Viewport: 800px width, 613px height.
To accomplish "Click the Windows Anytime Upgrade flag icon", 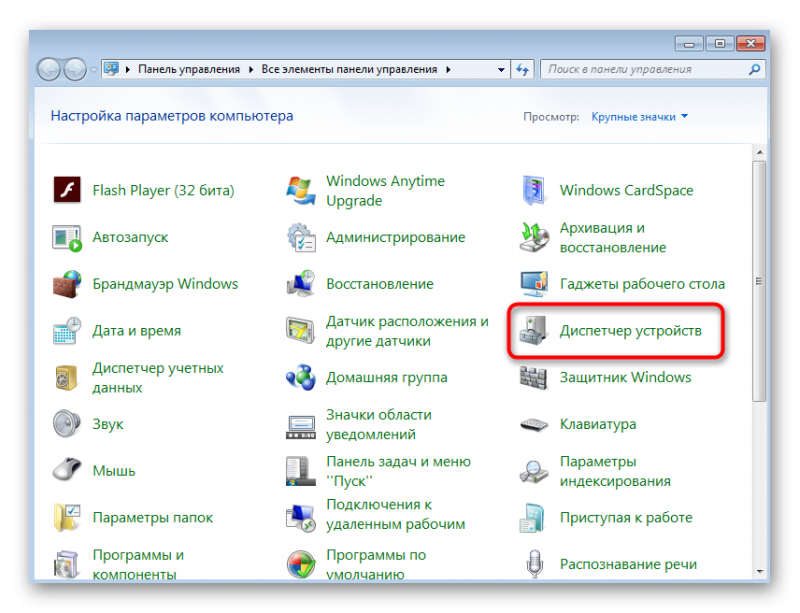I will (x=301, y=190).
